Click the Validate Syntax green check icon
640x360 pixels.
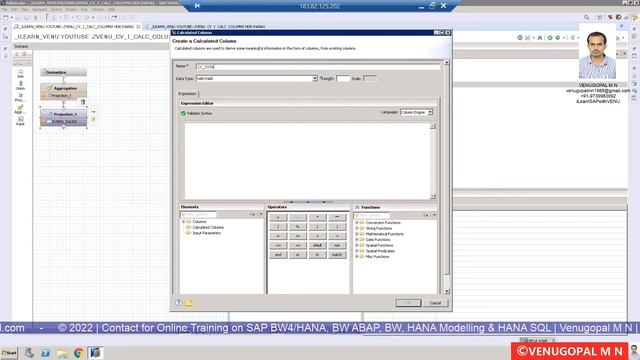183,113
